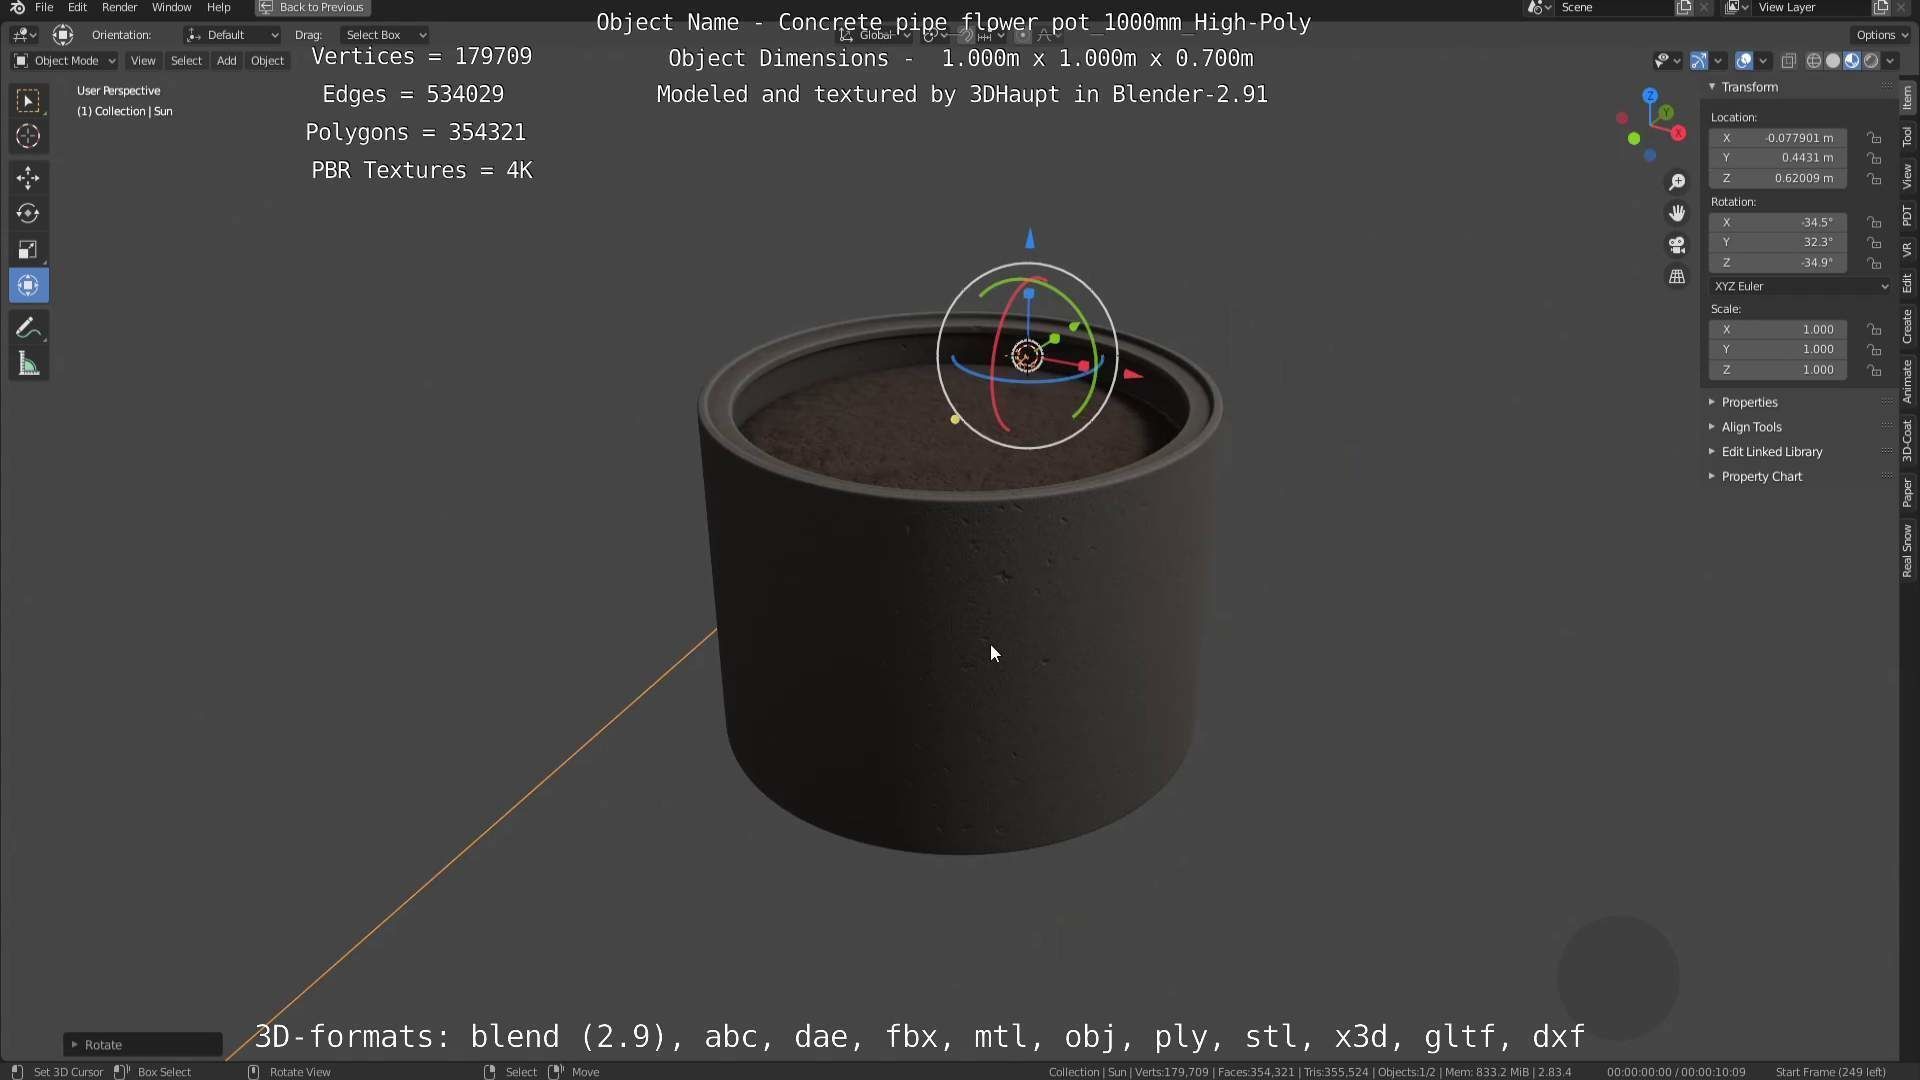Toggle show overlays button

[x=1744, y=61]
